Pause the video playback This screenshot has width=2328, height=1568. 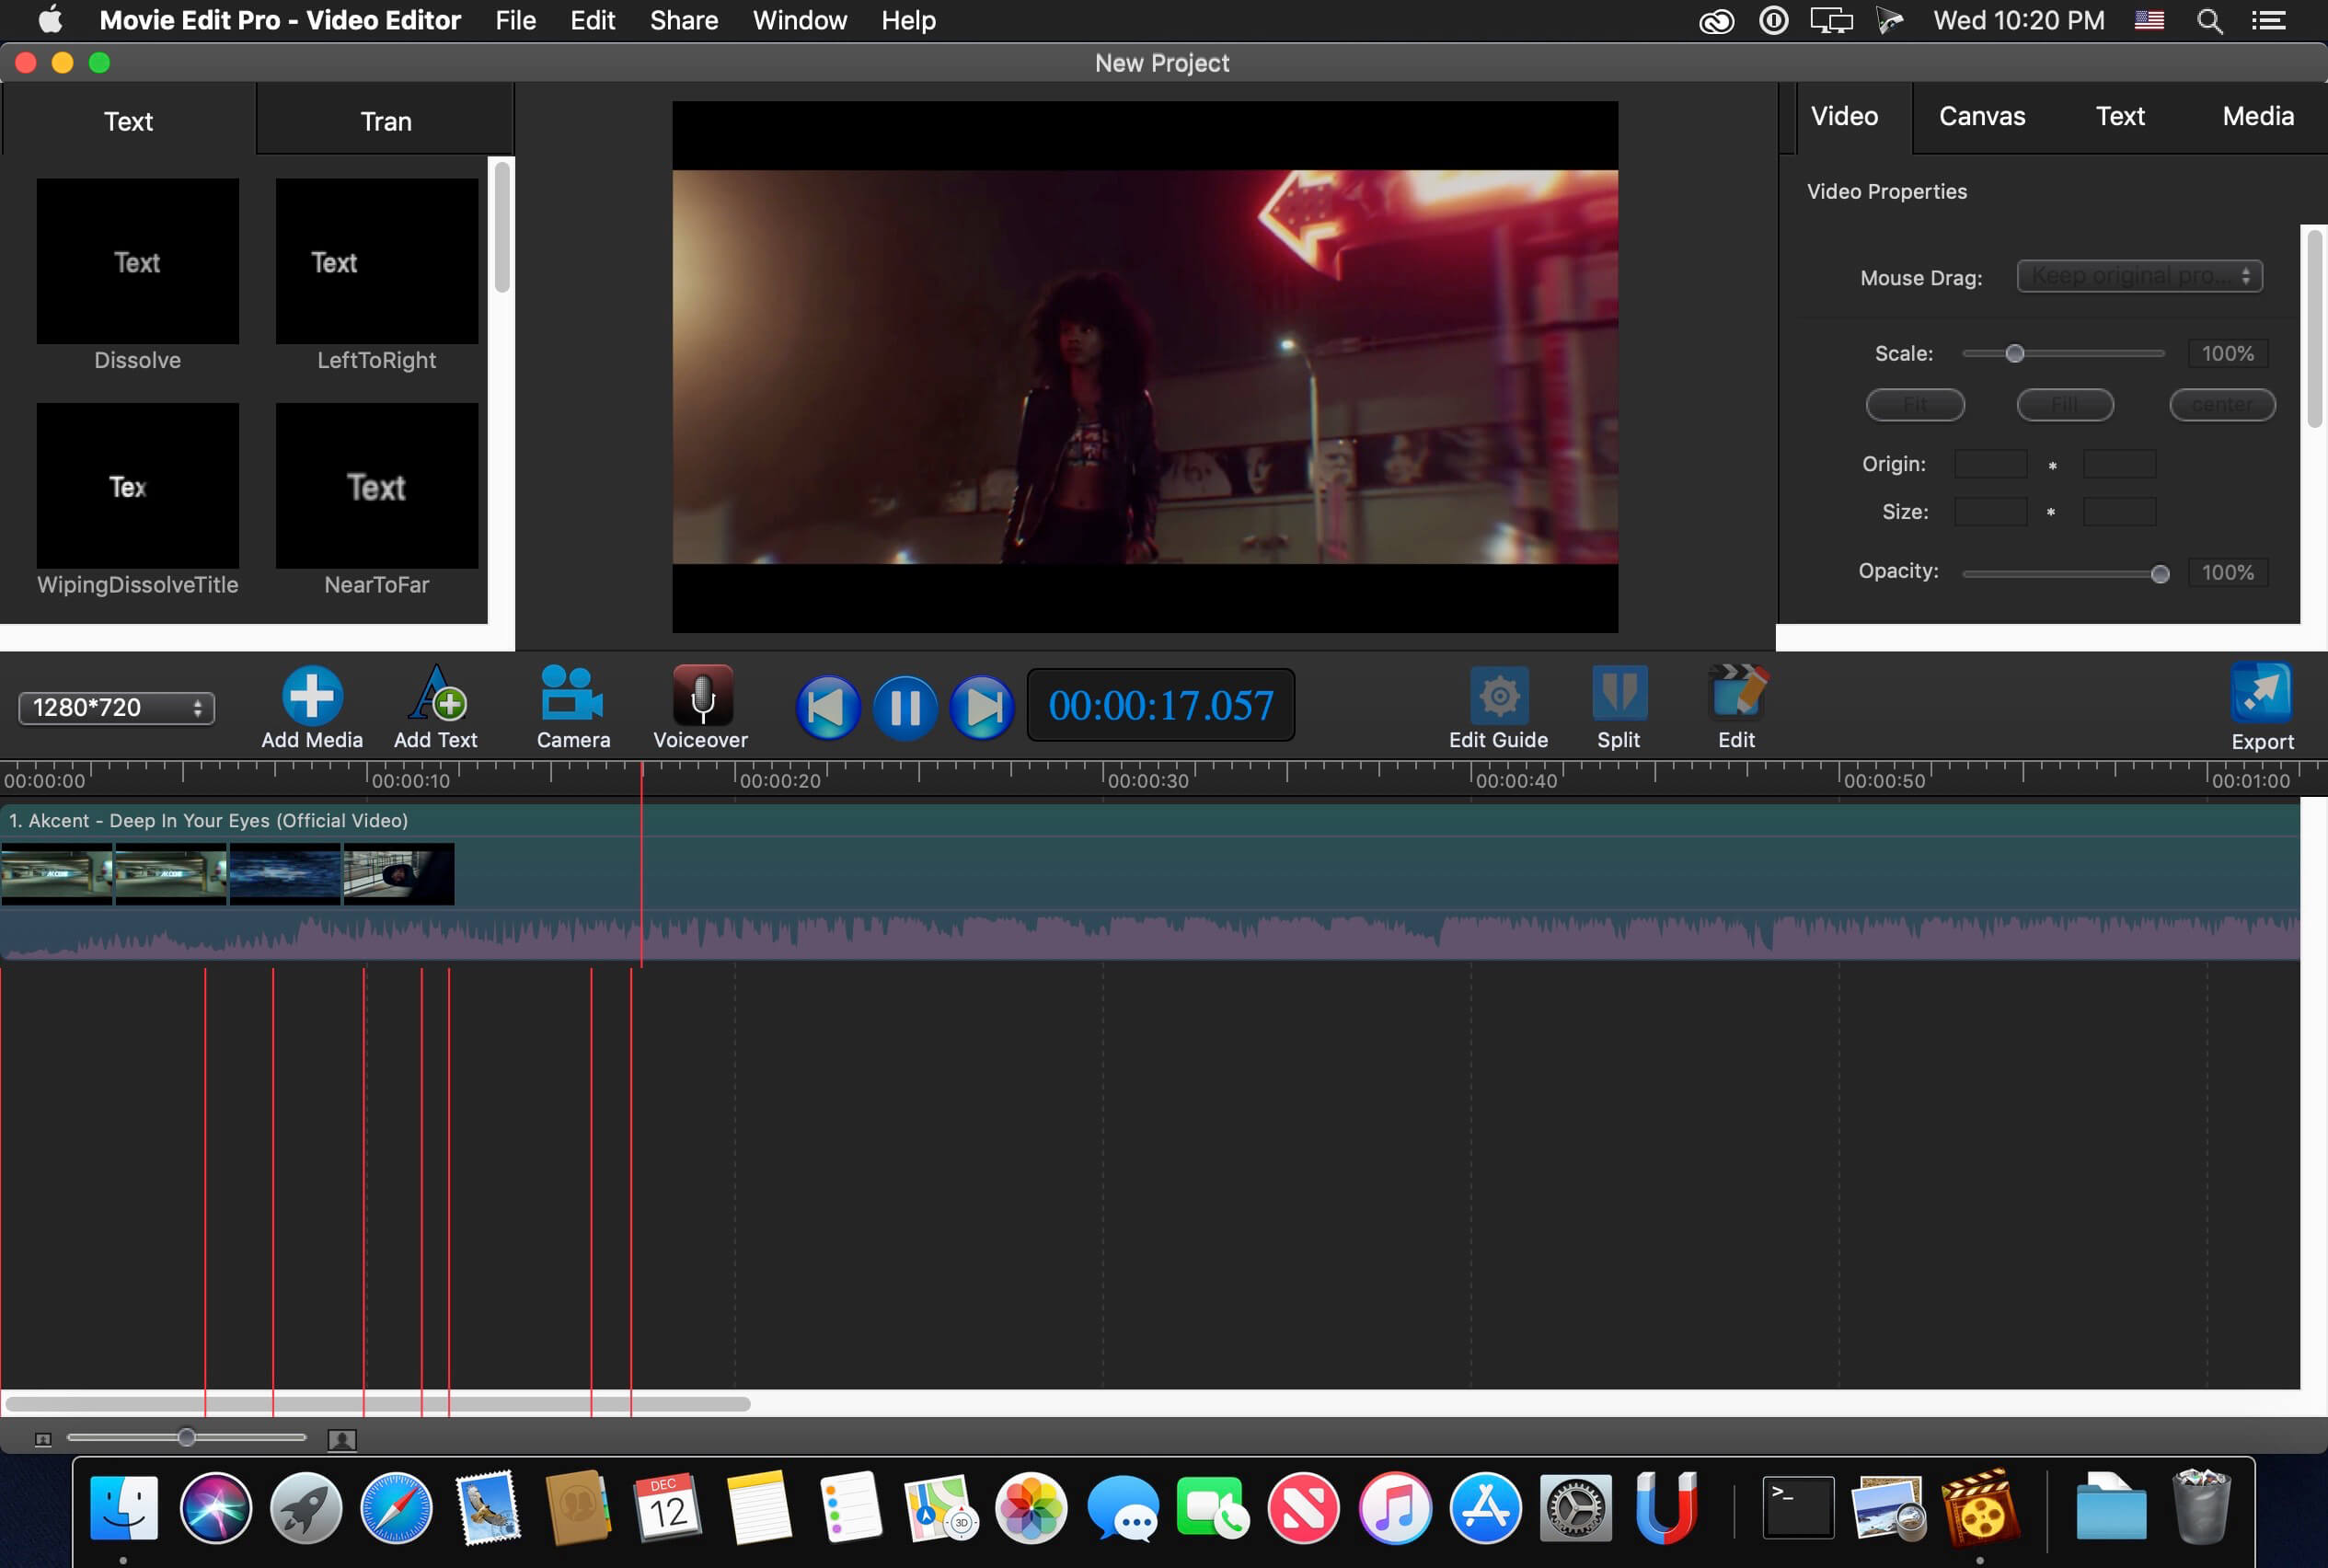[x=905, y=707]
